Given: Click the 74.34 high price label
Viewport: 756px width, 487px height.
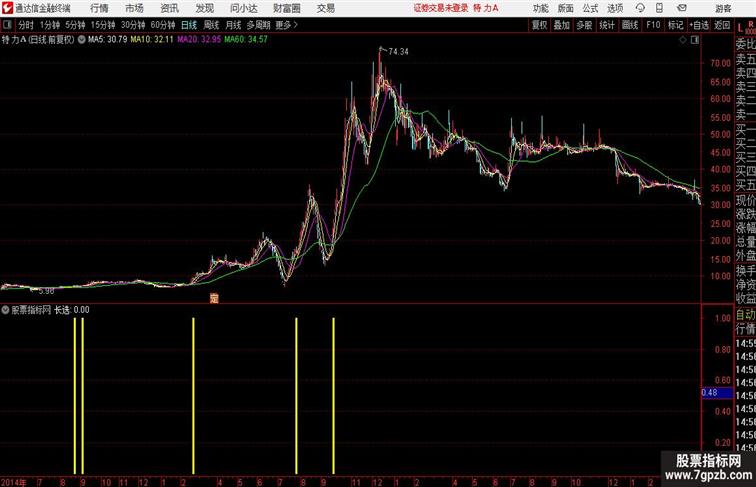Looking at the screenshot, I should (398, 52).
